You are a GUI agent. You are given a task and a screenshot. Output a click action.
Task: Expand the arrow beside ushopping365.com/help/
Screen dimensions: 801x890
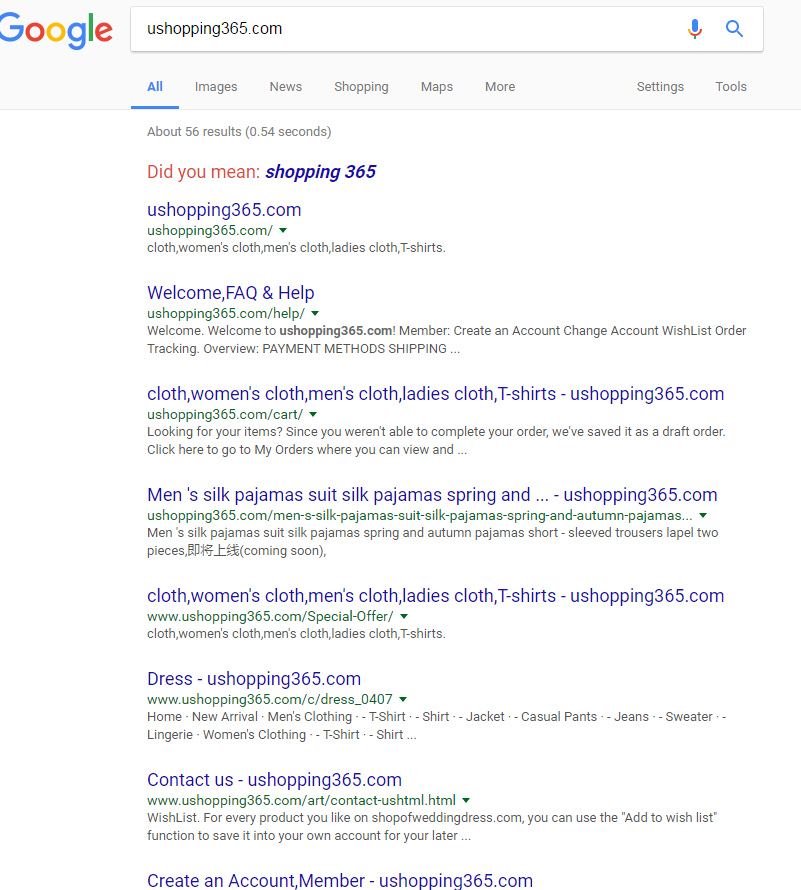(x=315, y=313)
